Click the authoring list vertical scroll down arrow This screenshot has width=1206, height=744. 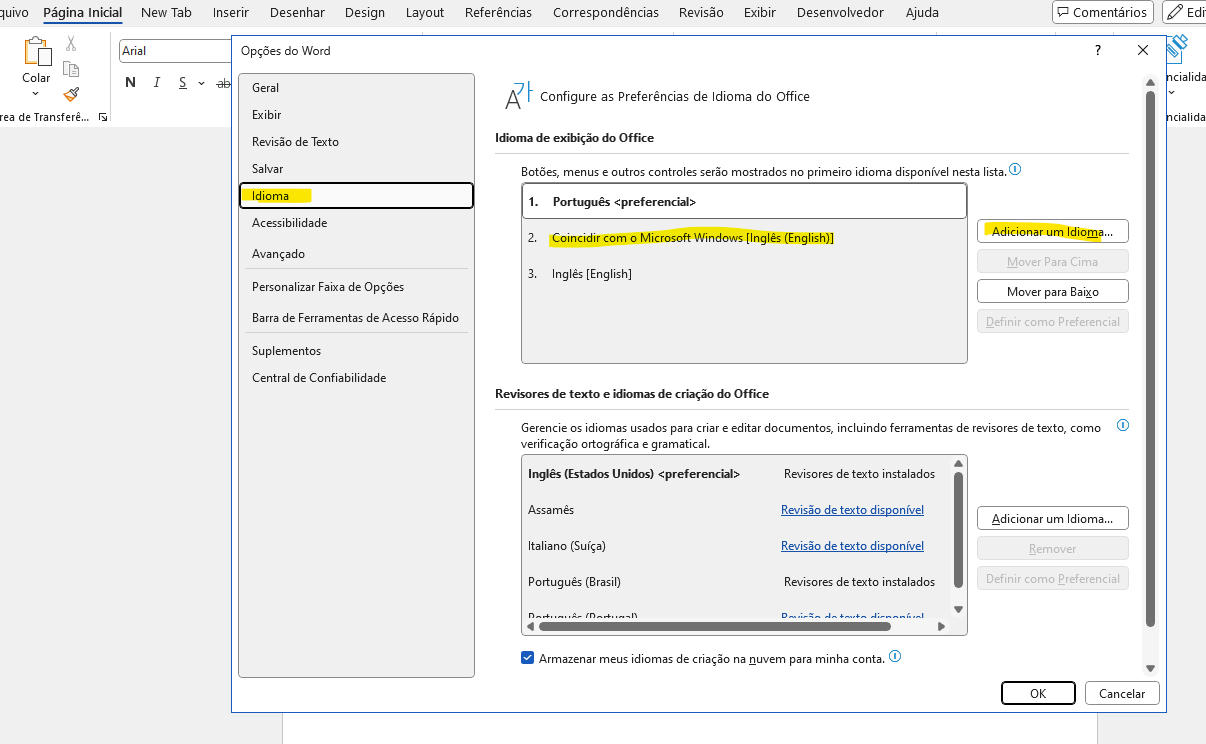point(958,609)
